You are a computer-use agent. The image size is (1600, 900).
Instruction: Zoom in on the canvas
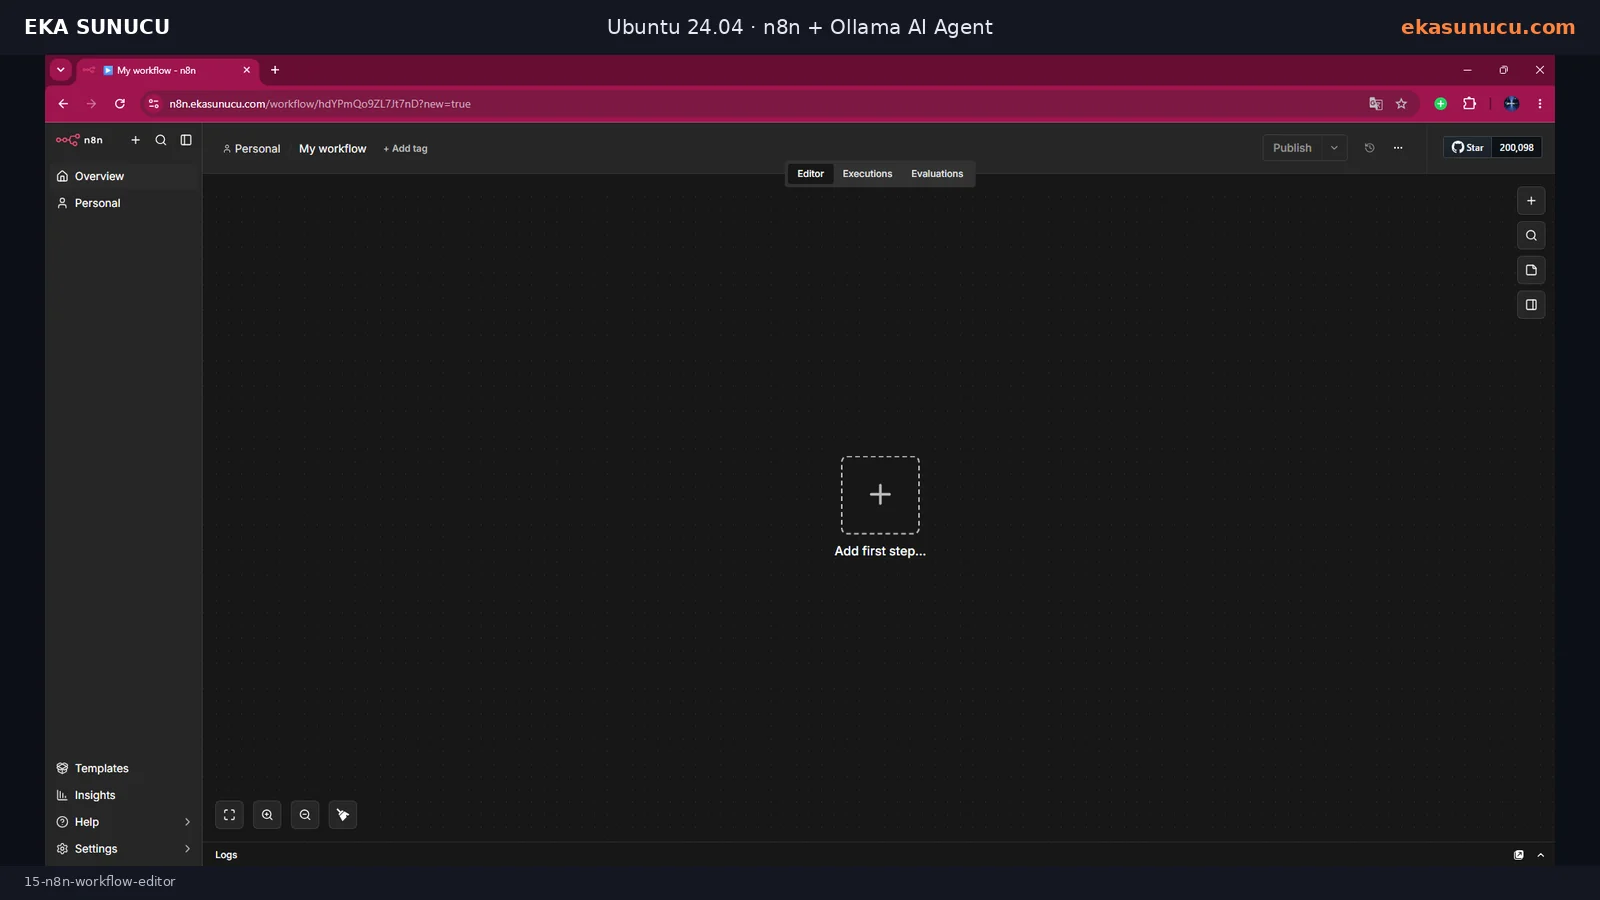267,815
